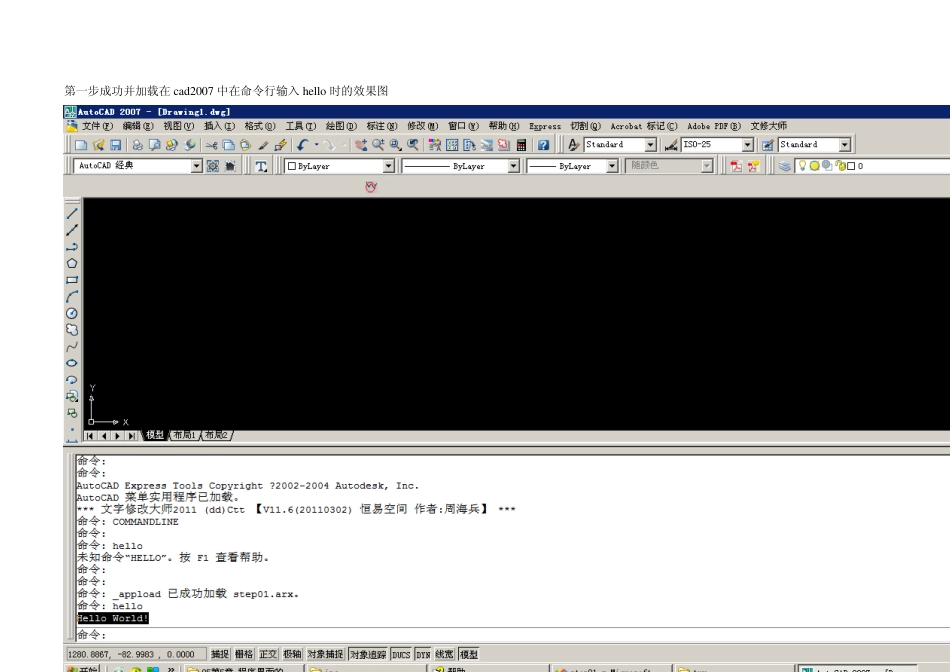Screen dimensions: 950x672
Task: Switch to the 布局2 layout tab
Action: [x=216, y=435]
